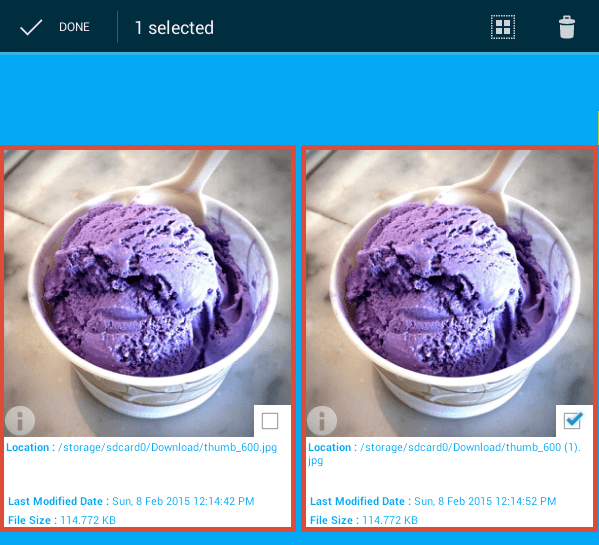Image resolution: width=599 pixels, height=545 pixels.
Task: Select all duplicates with the grid icon
Action: (503, 27)
